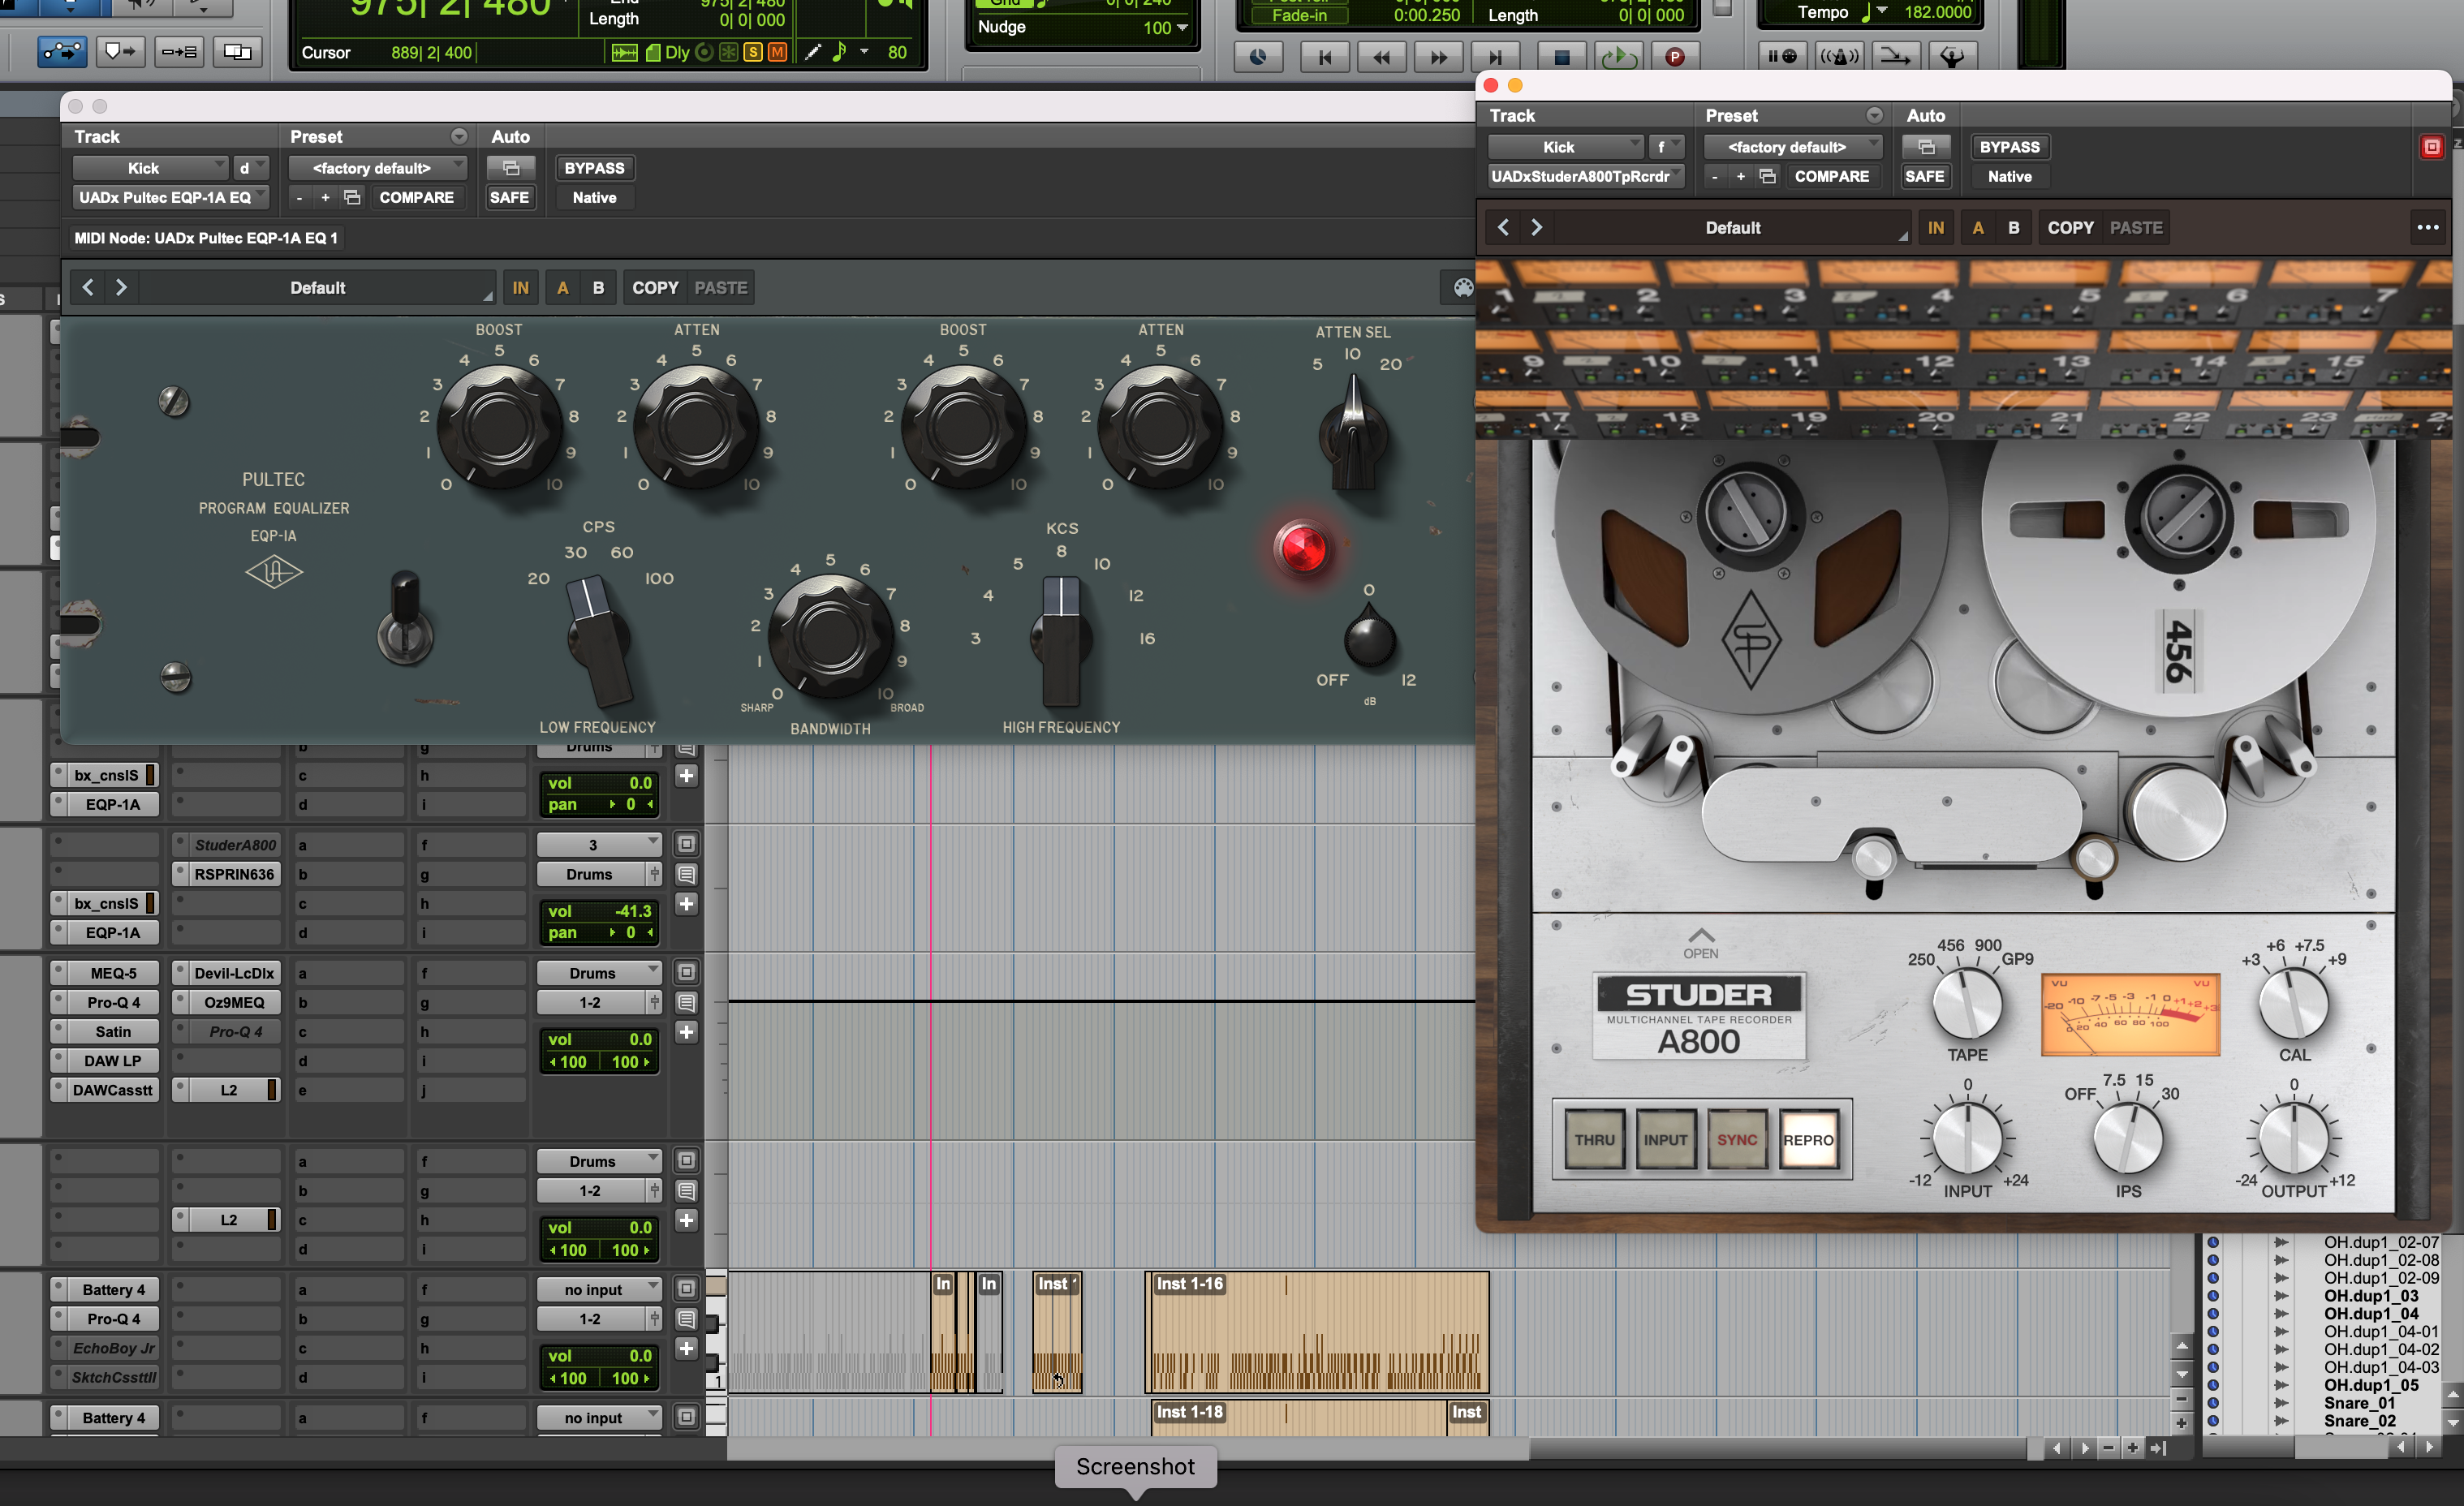The image size is (2464, 1506).
Task: Open plug-in automation enable in Pultec window
Action: [x=511, y=168]
